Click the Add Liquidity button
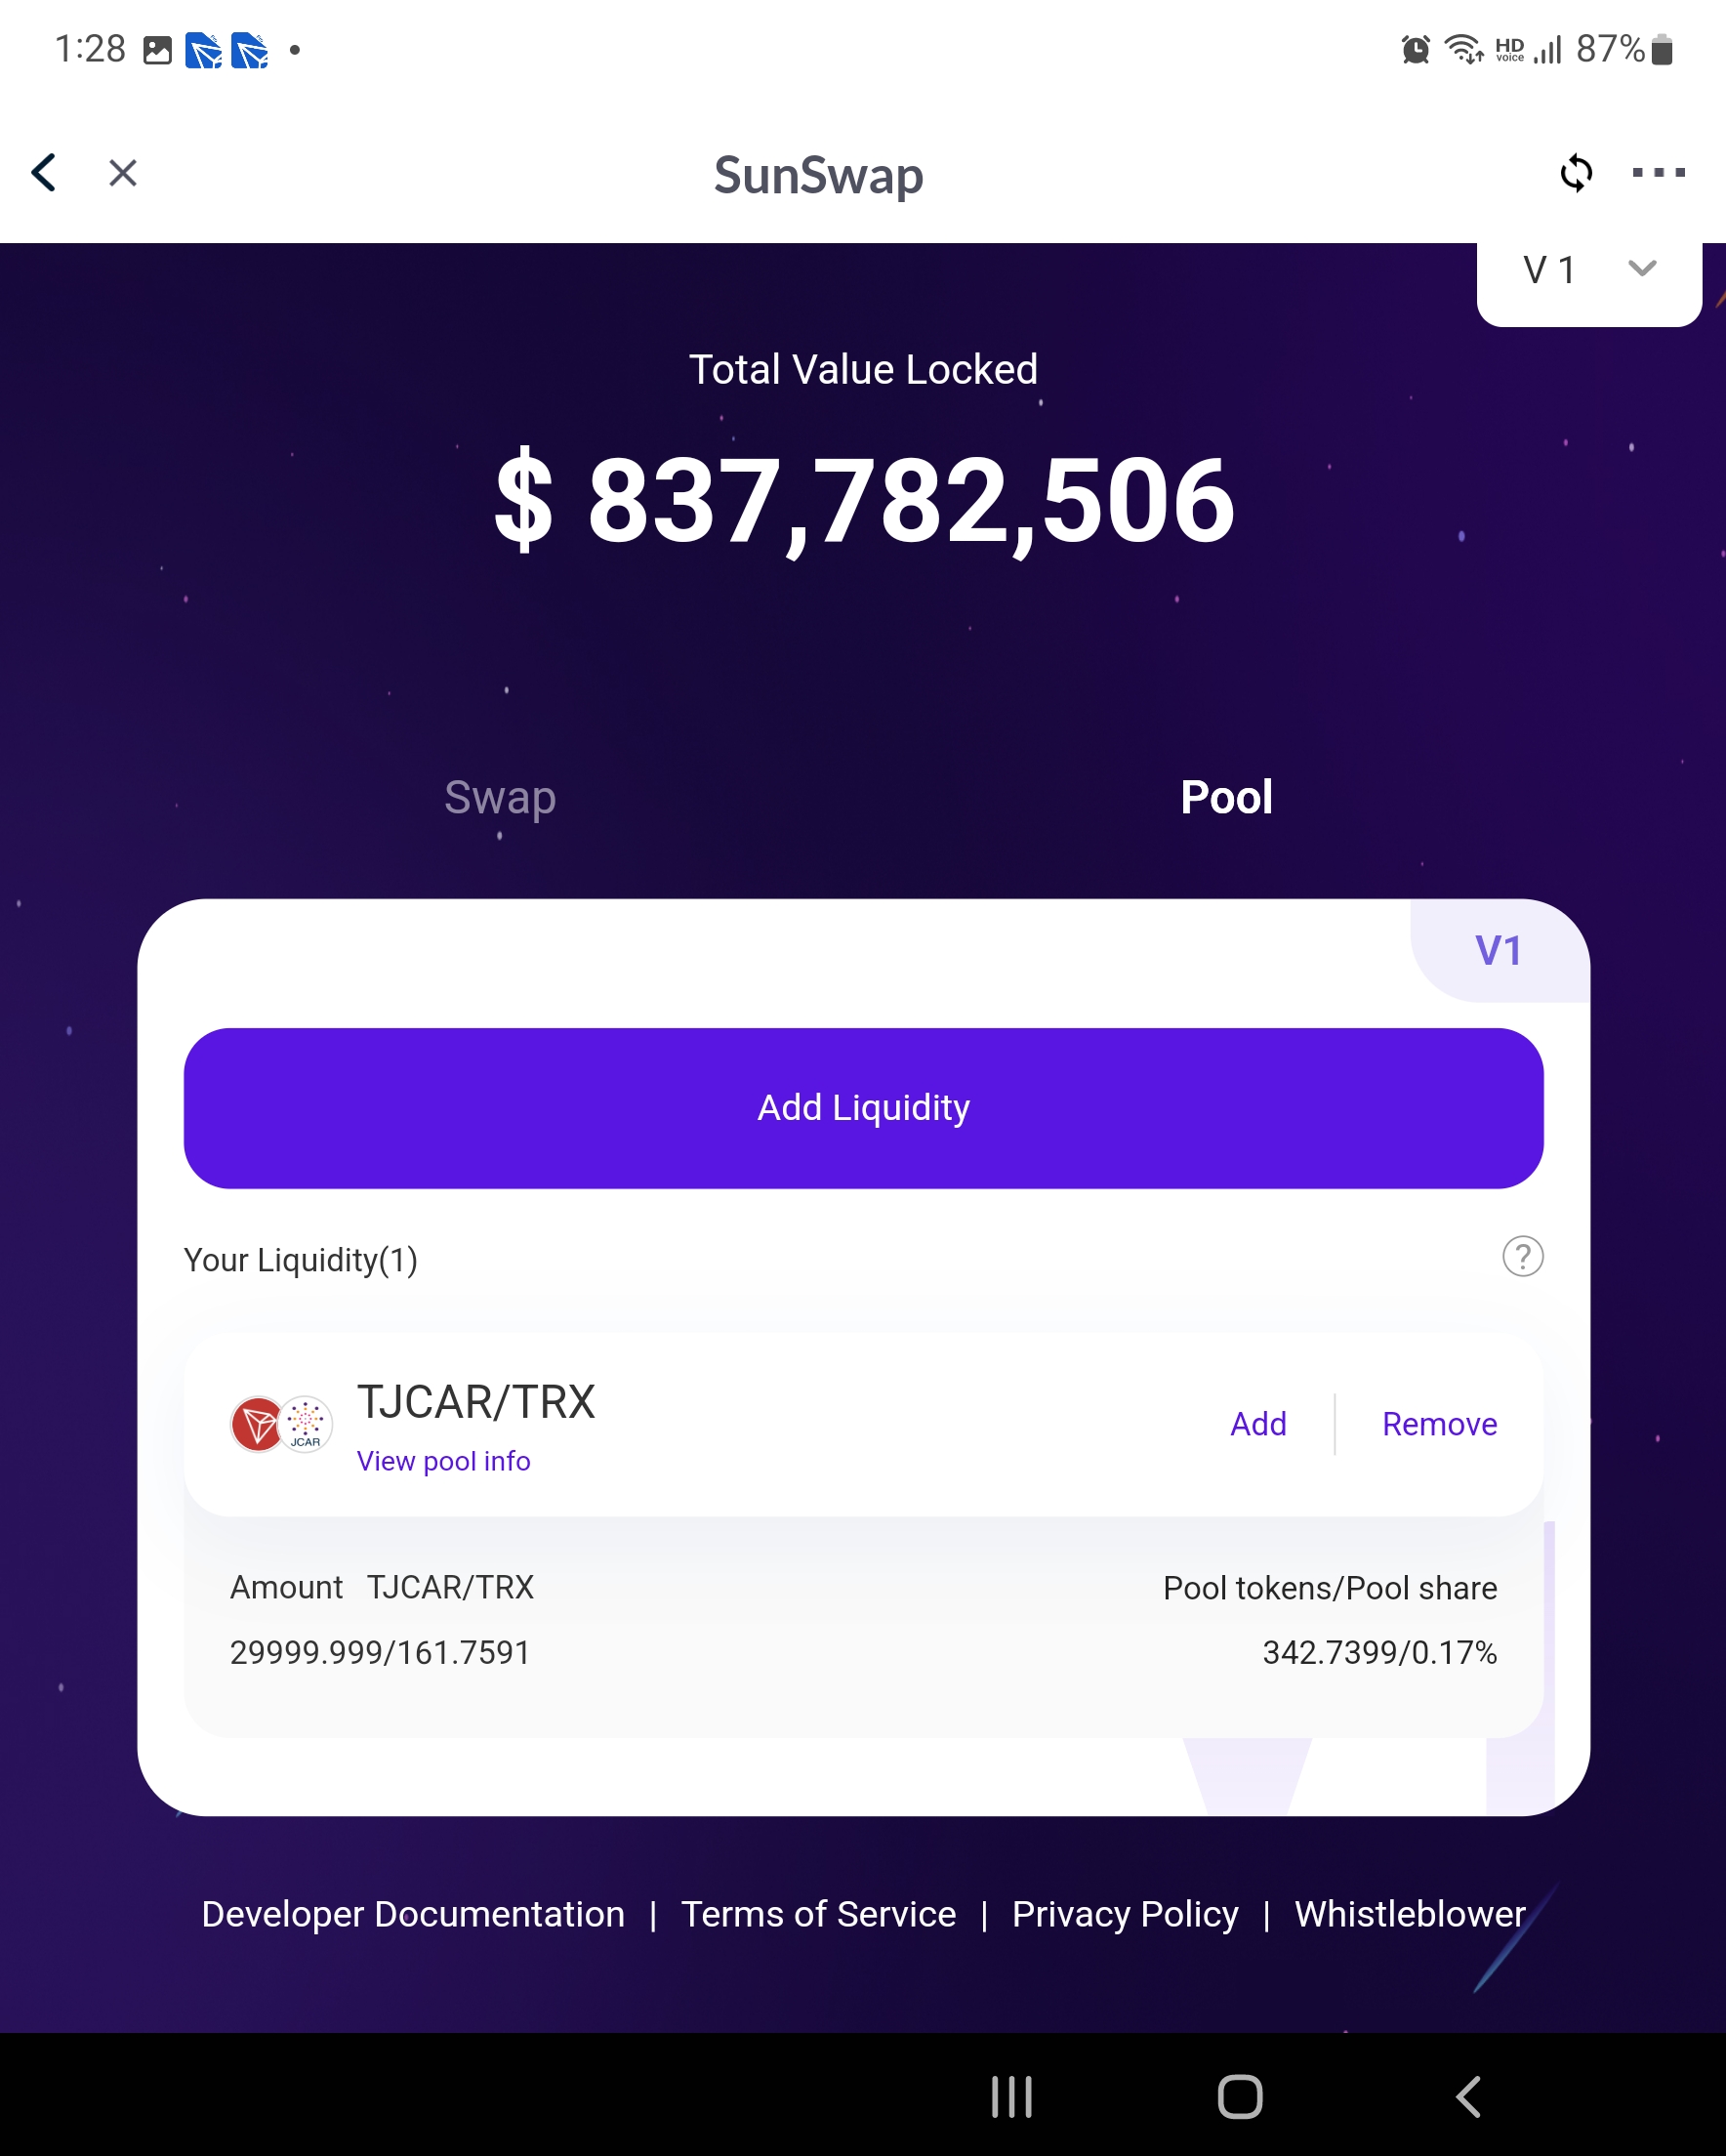This screenshot has width=1726, height=2156. click(863, 1108)
